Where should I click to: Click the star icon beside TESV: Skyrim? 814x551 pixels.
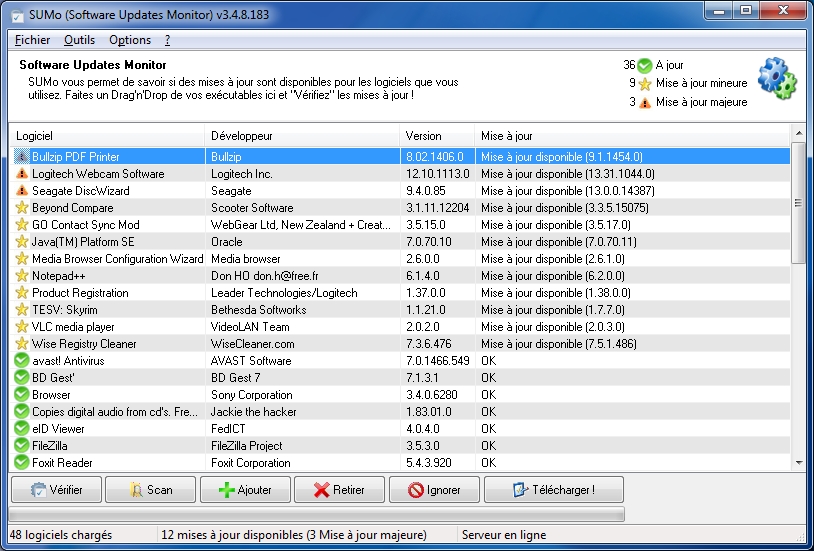point(21,310)
